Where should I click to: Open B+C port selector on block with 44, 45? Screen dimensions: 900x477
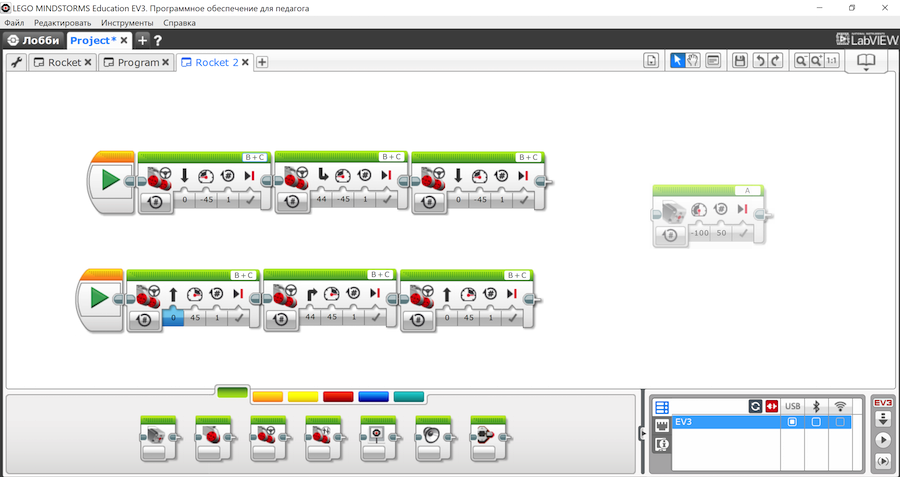380,275
